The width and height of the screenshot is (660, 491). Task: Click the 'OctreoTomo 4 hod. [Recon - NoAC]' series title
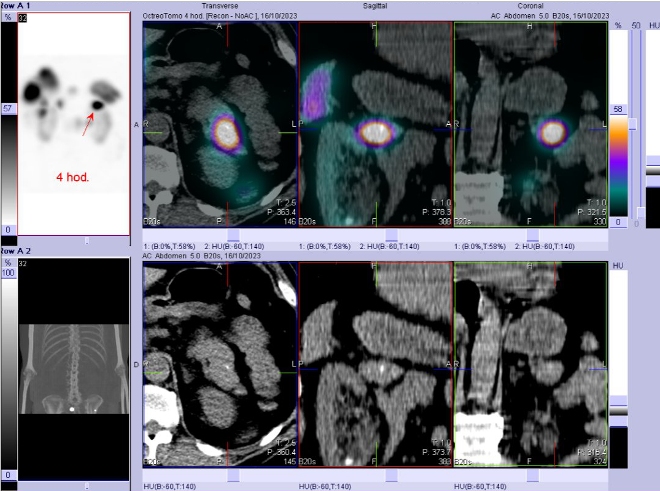(200, 16)
